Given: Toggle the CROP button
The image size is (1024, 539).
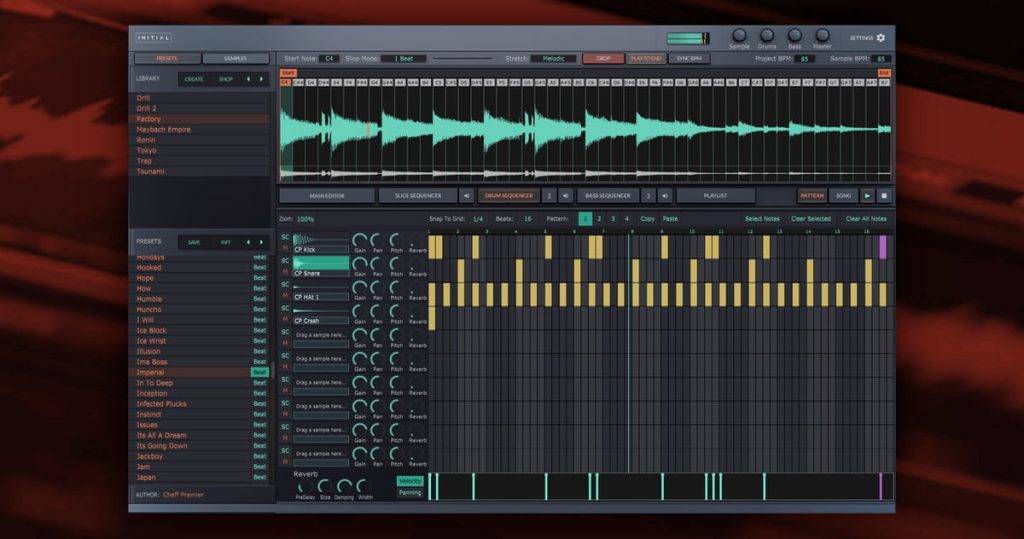Looking at the screenshot, I should coord(603,59).
